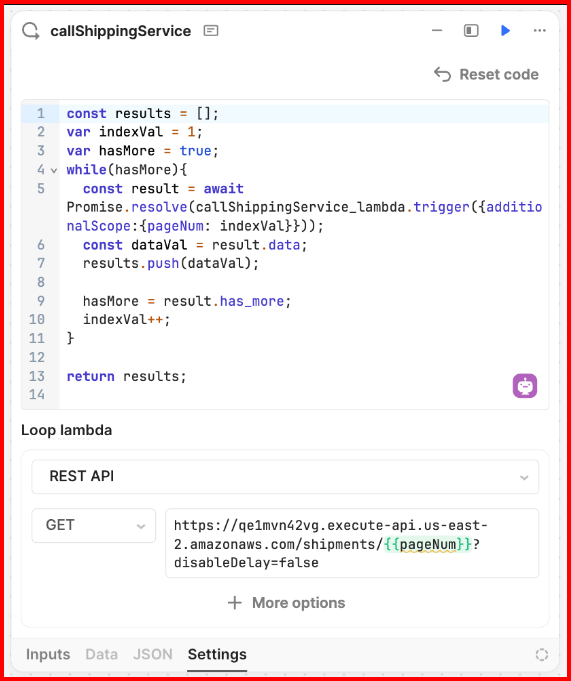Screen dimensions: 571x681
Task: Open the REST API resource dropdown
Action: click(285, 476)
